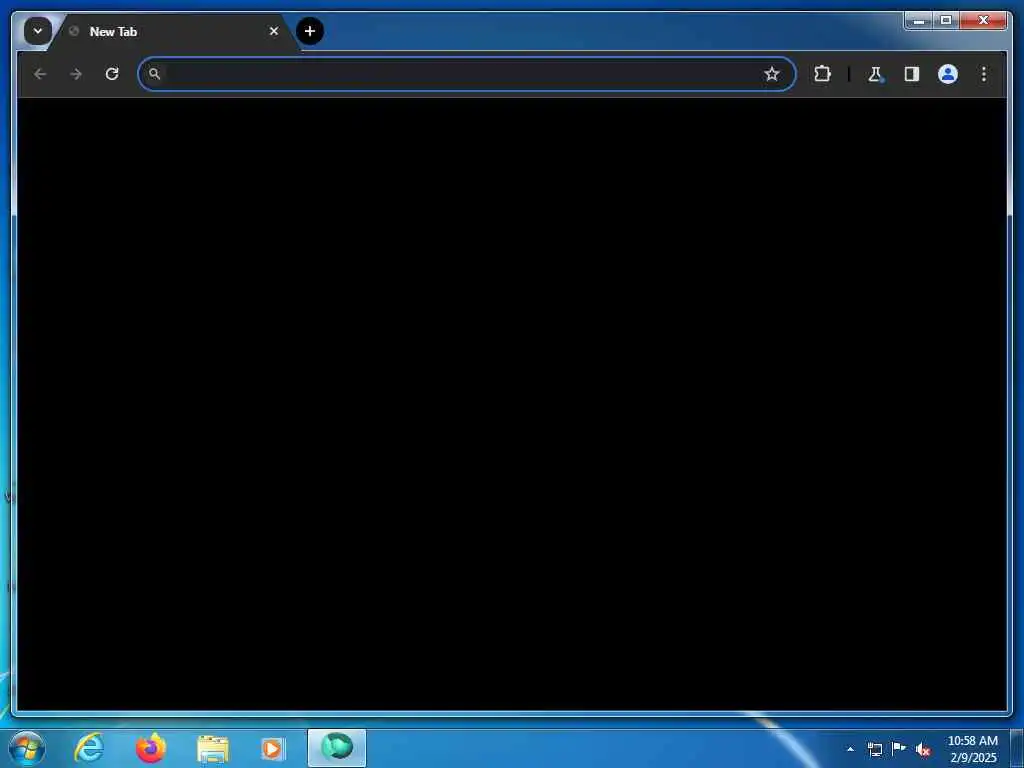The image size is (1024, 768).
Task: Close the New Tab tab
Action: [x=274, y=31]
